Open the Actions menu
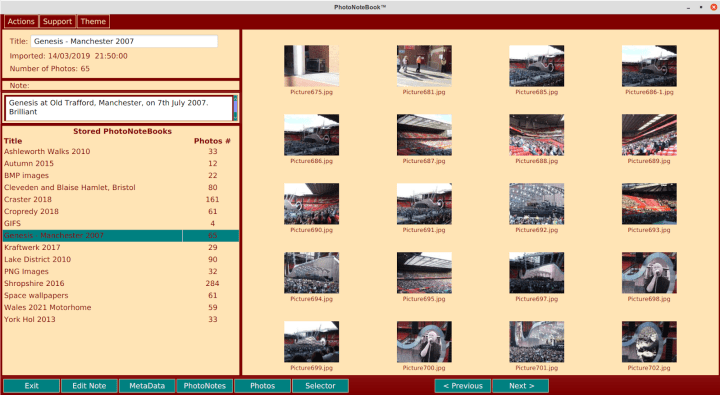This screenshot has width=720, height=395. 21,22
